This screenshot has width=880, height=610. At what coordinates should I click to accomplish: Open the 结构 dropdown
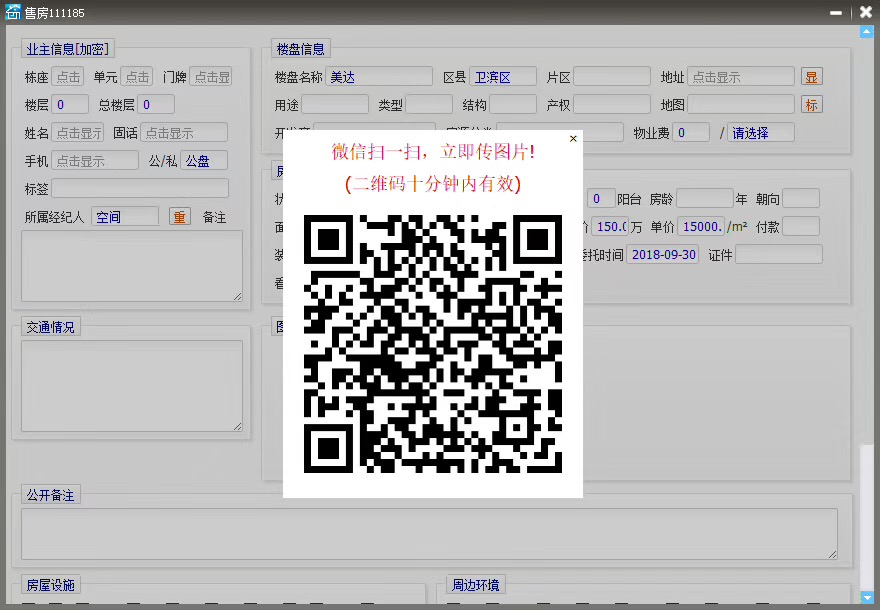(513, 104)
